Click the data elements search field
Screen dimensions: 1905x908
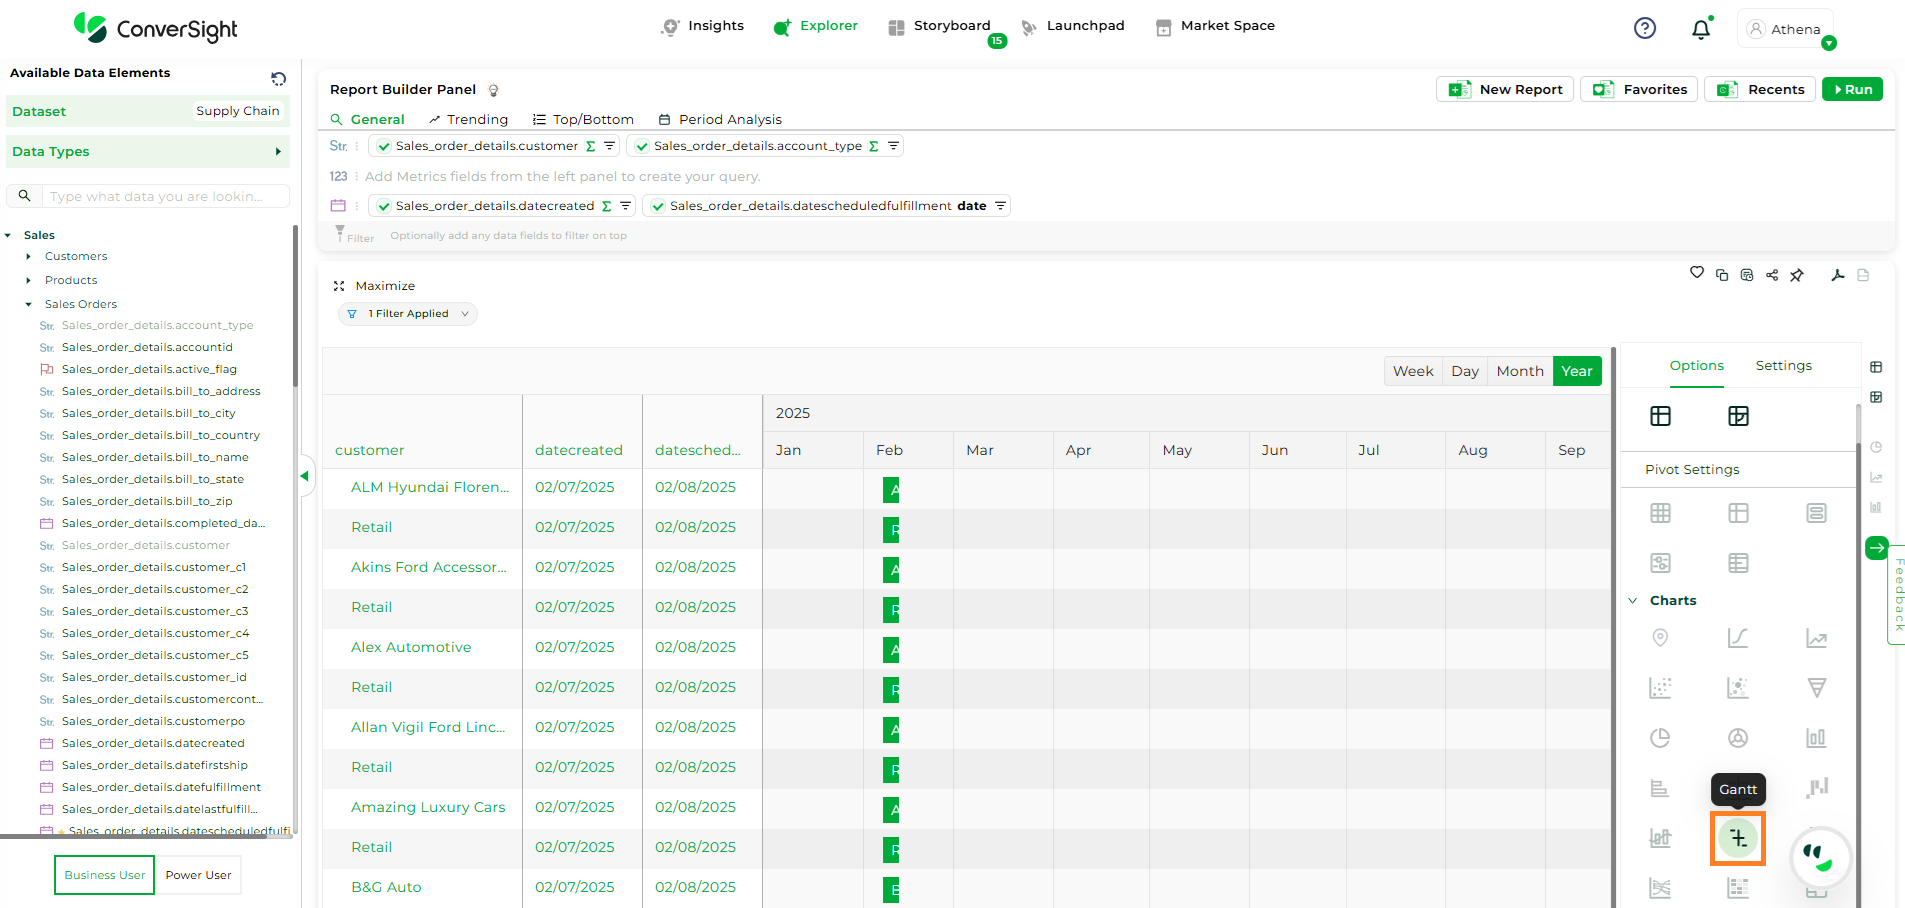165,196
